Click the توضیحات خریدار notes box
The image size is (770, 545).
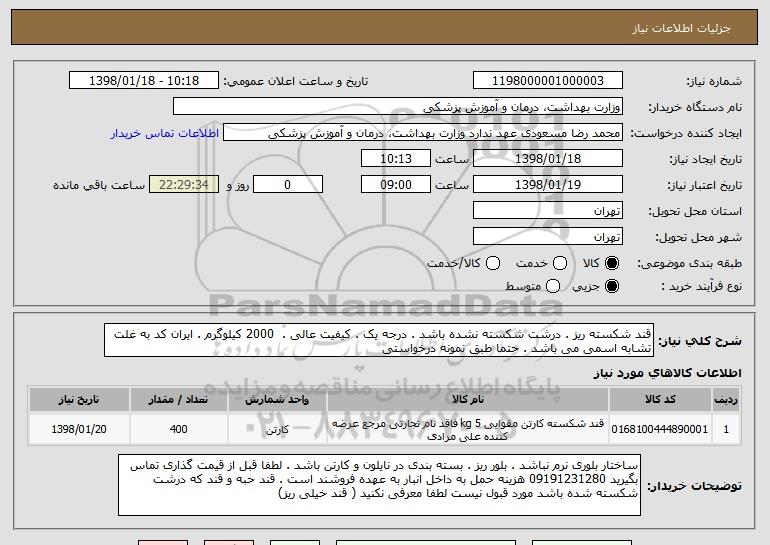click(x=379, y=485)
